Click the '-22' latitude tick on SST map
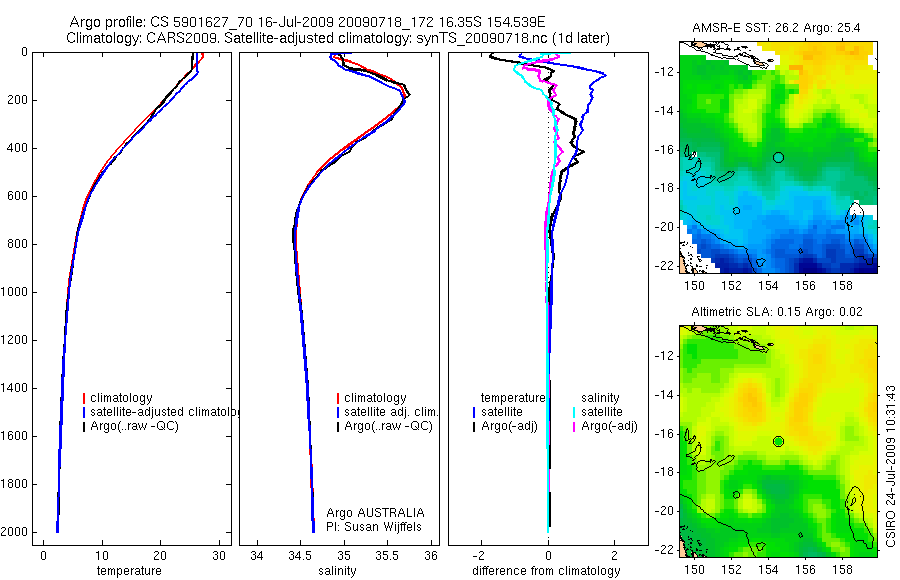 point(664,265)
